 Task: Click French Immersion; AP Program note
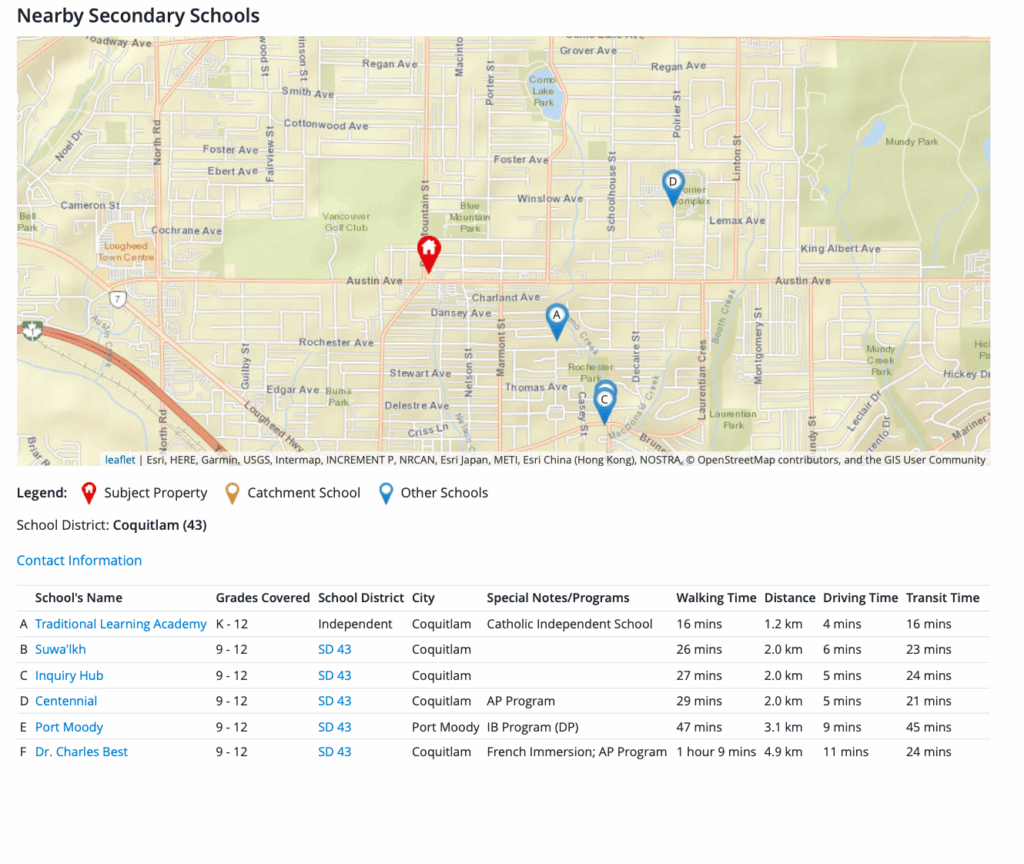pos(577,752)
